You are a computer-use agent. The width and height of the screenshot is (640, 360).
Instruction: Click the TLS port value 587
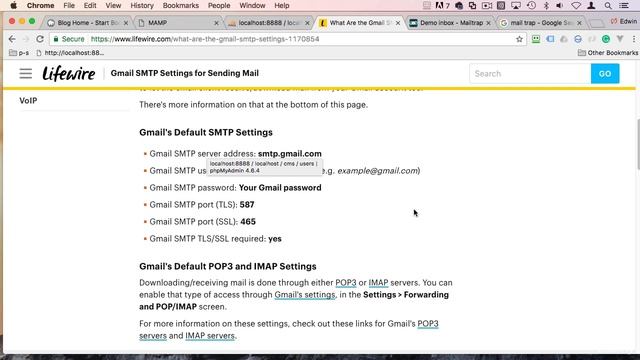247,205
